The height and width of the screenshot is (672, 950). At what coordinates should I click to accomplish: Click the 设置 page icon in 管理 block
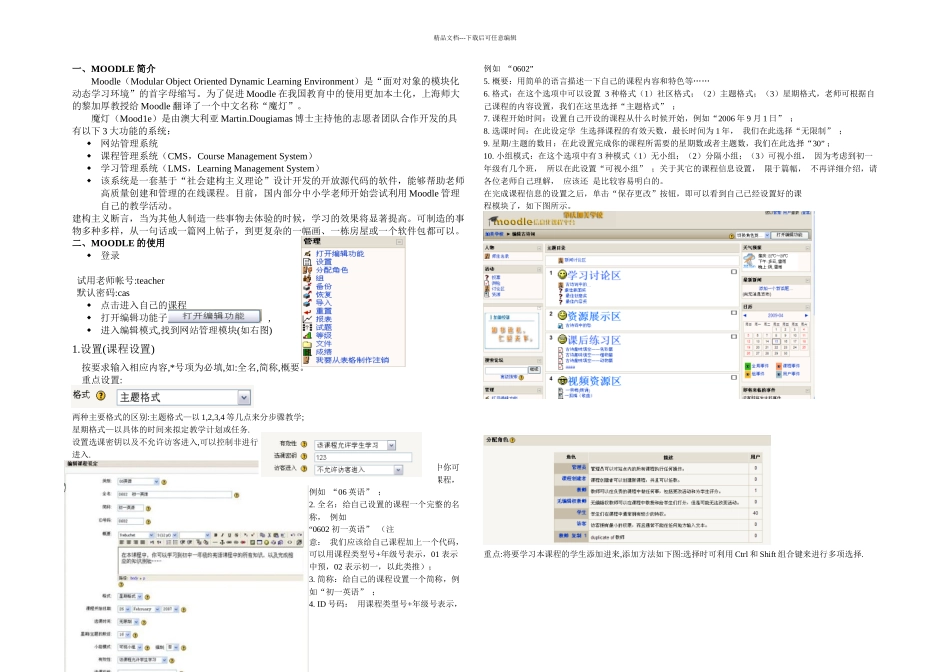308,262
